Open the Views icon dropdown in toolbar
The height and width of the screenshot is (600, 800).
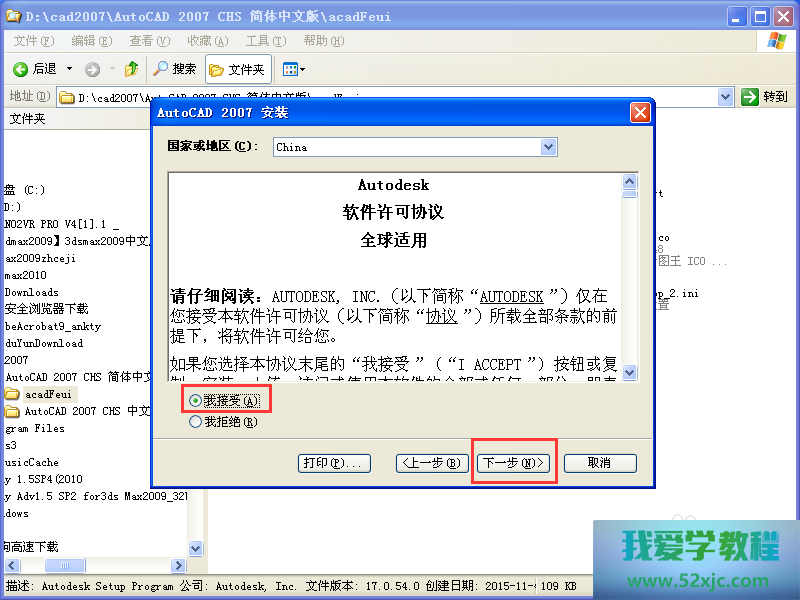coord(293,69)
